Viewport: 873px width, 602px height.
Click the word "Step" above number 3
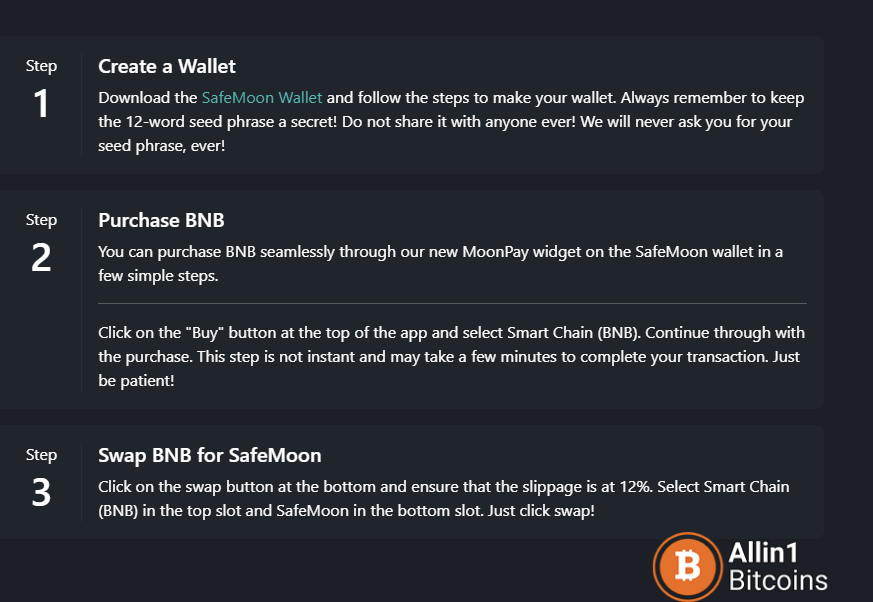(41, 455)
